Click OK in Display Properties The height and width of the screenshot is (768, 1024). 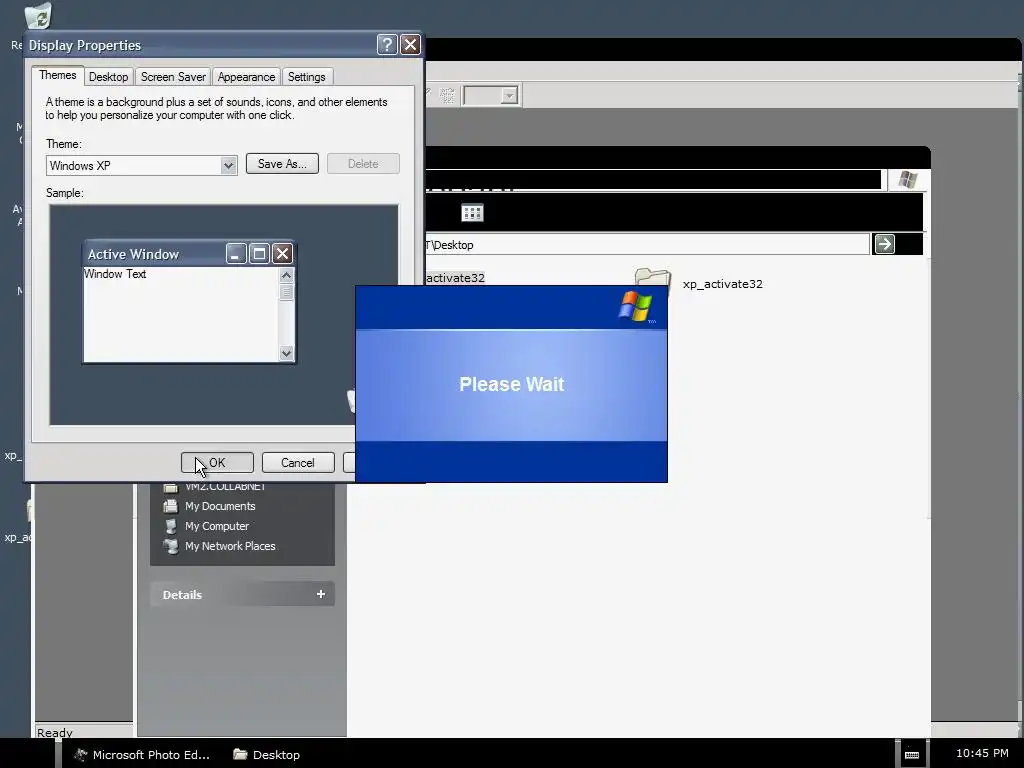pyautogui.click(x=217, y=462)
